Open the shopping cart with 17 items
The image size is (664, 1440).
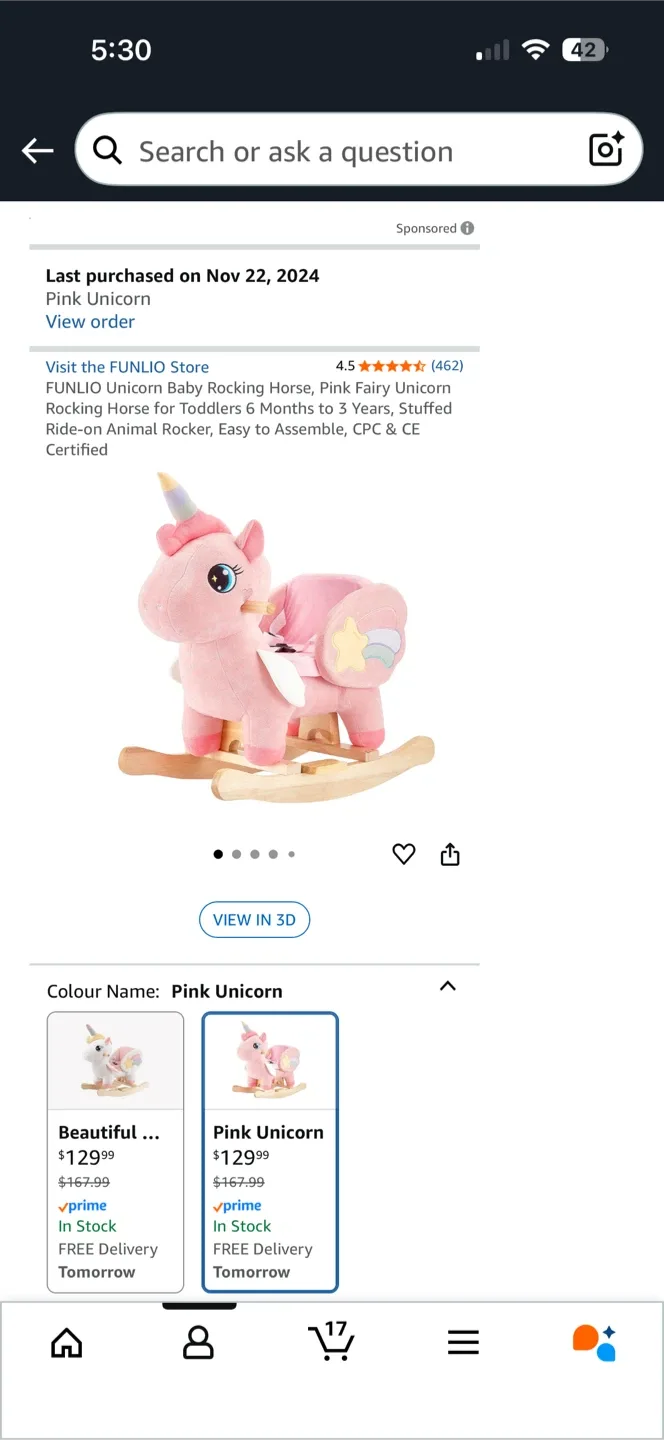[x=331, y=1342]
